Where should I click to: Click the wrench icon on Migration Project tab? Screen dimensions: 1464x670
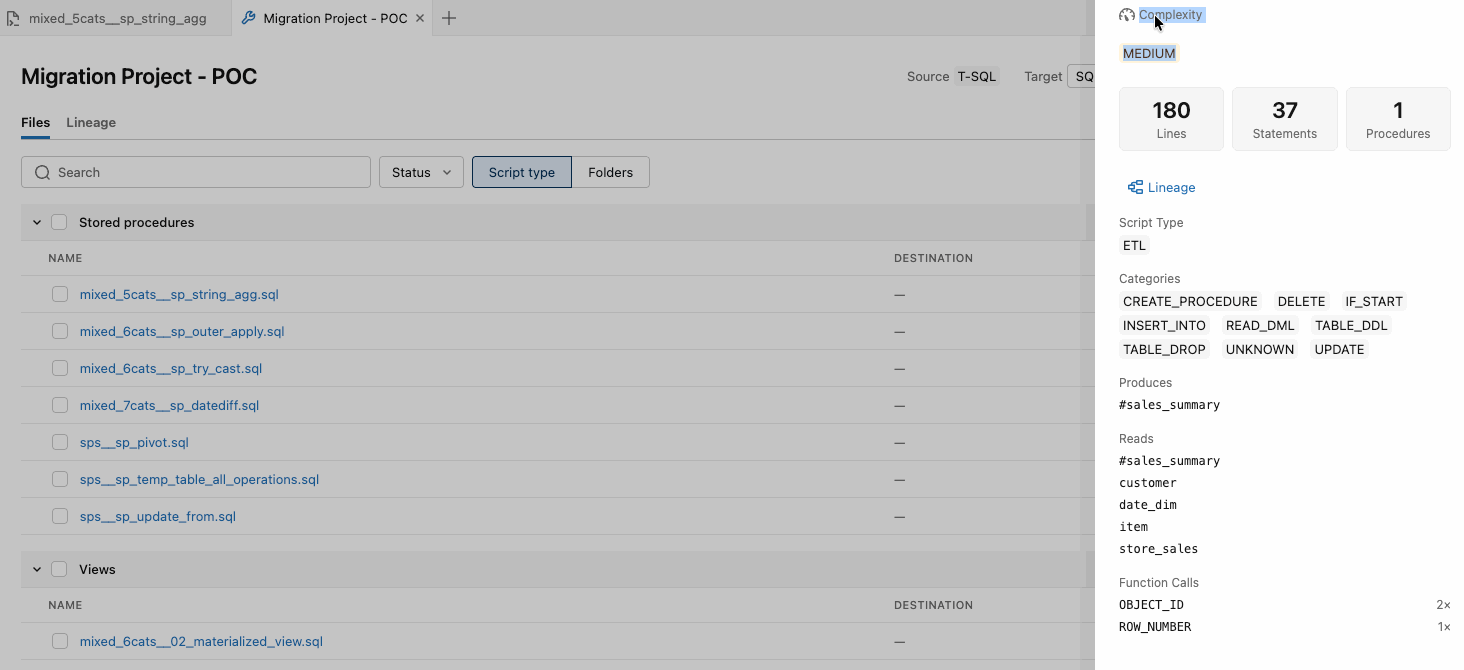pos(249,18)
